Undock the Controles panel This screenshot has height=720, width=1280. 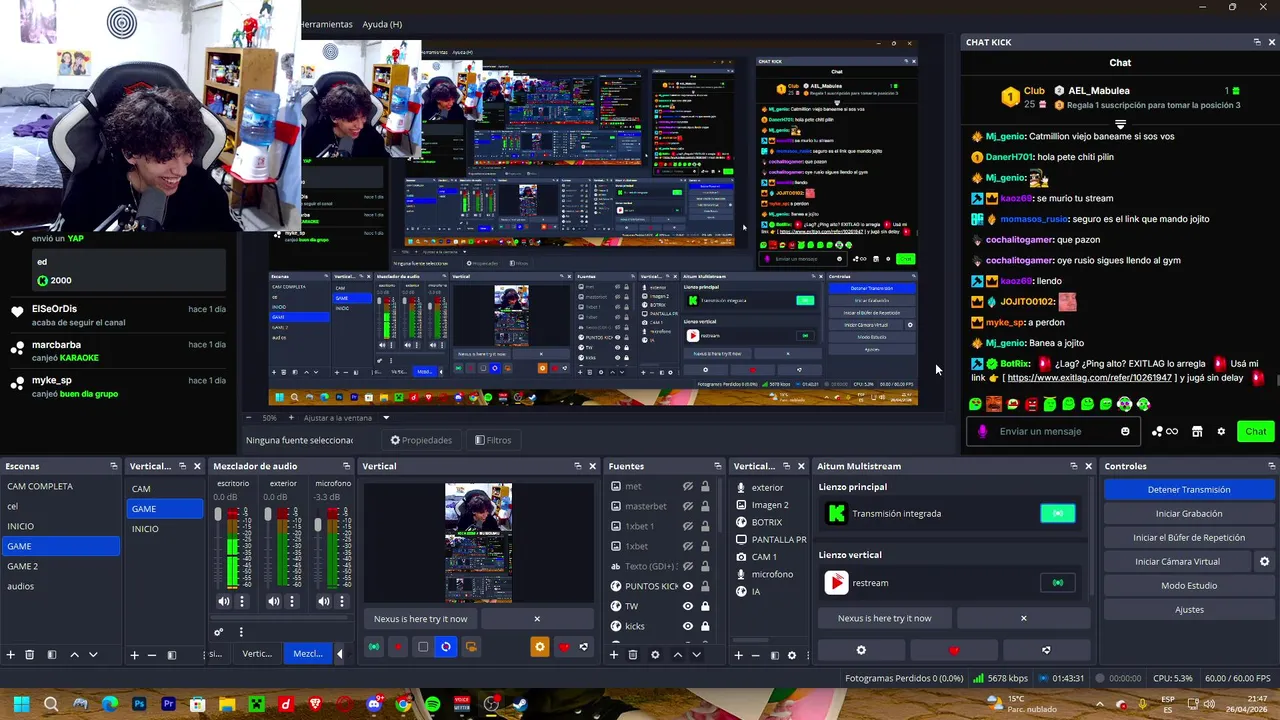pyautogui.click(x=1272, y=466)
